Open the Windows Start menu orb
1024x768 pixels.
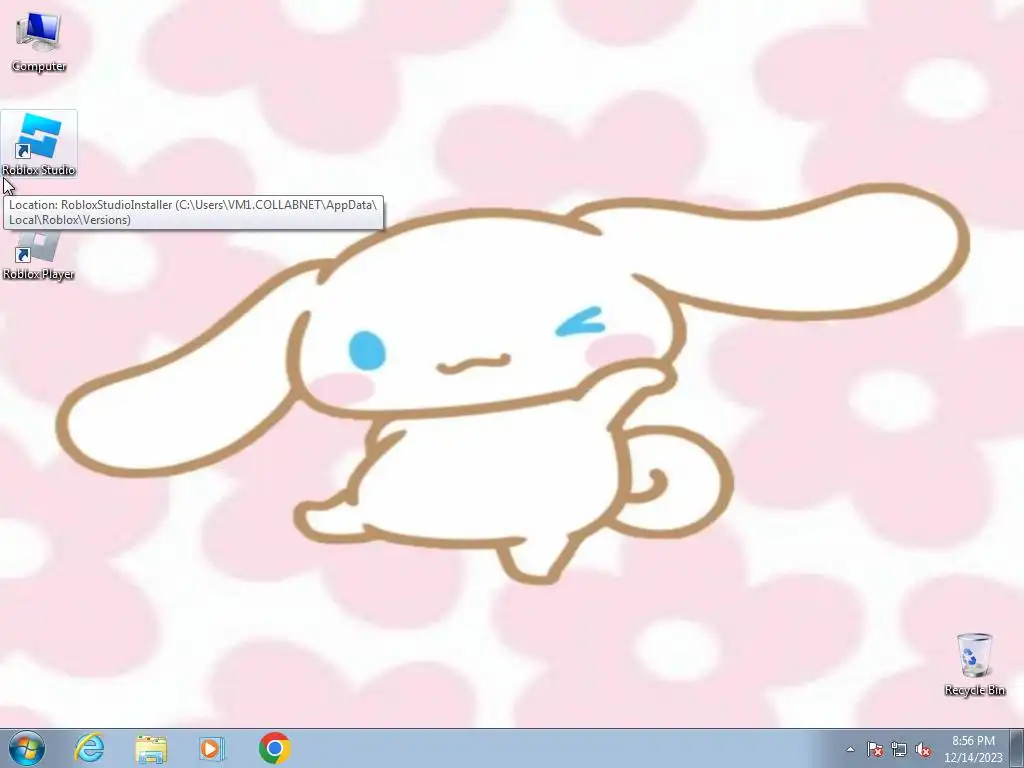coord(27,748)
